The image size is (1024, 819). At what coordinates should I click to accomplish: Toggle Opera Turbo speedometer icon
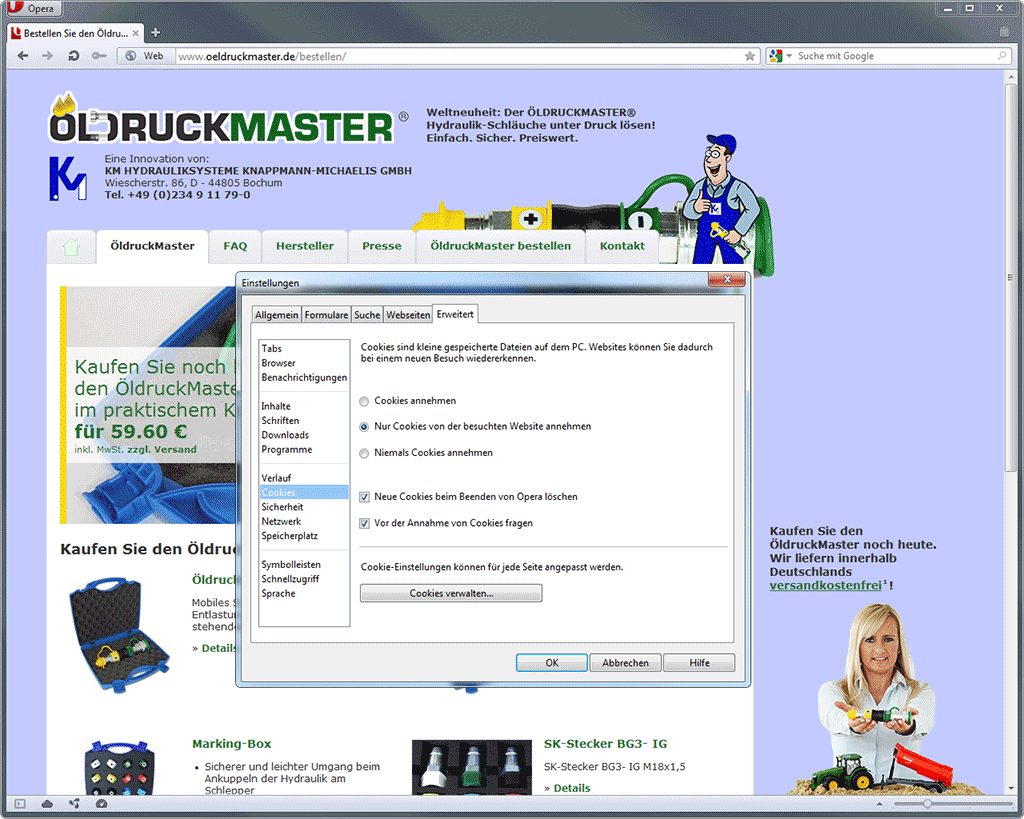(101, 804)
